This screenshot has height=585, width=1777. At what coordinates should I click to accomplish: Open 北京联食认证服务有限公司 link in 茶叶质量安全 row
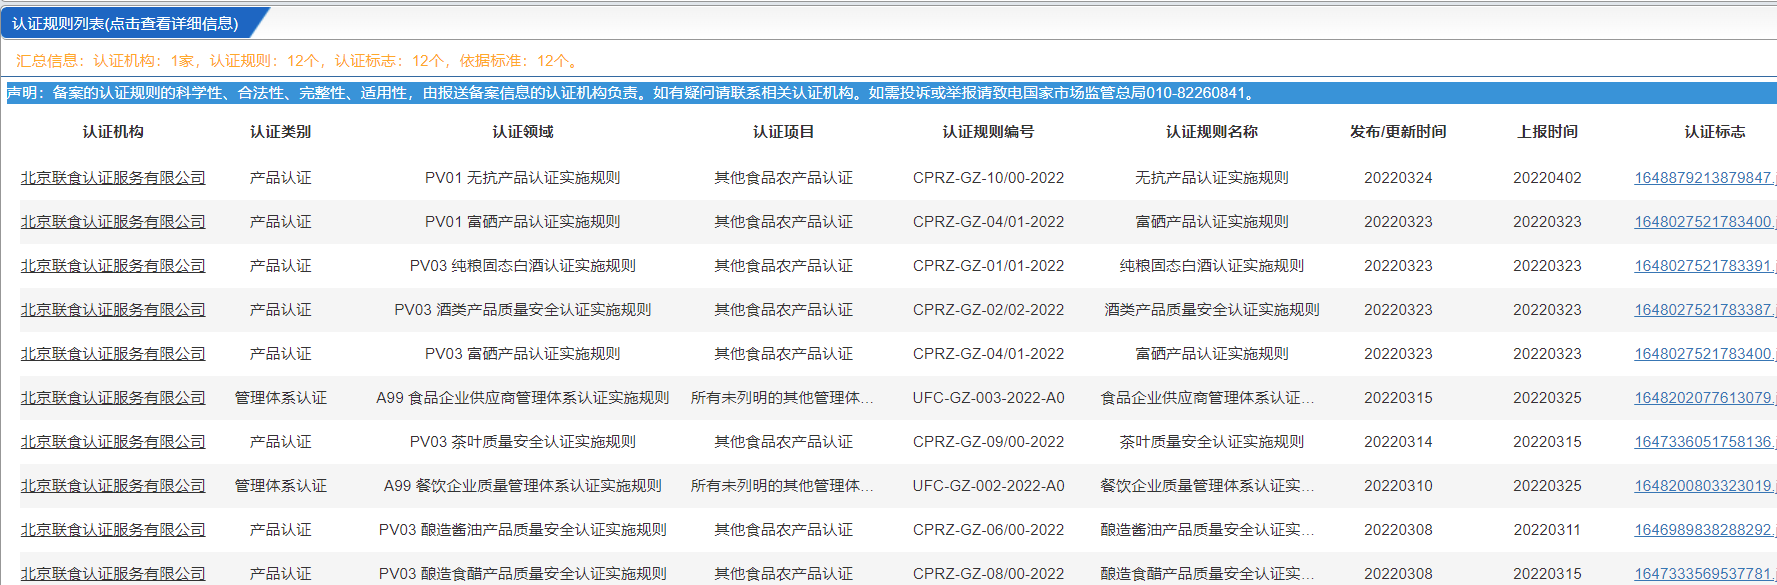pyautogui.click(x=113, y=442)
